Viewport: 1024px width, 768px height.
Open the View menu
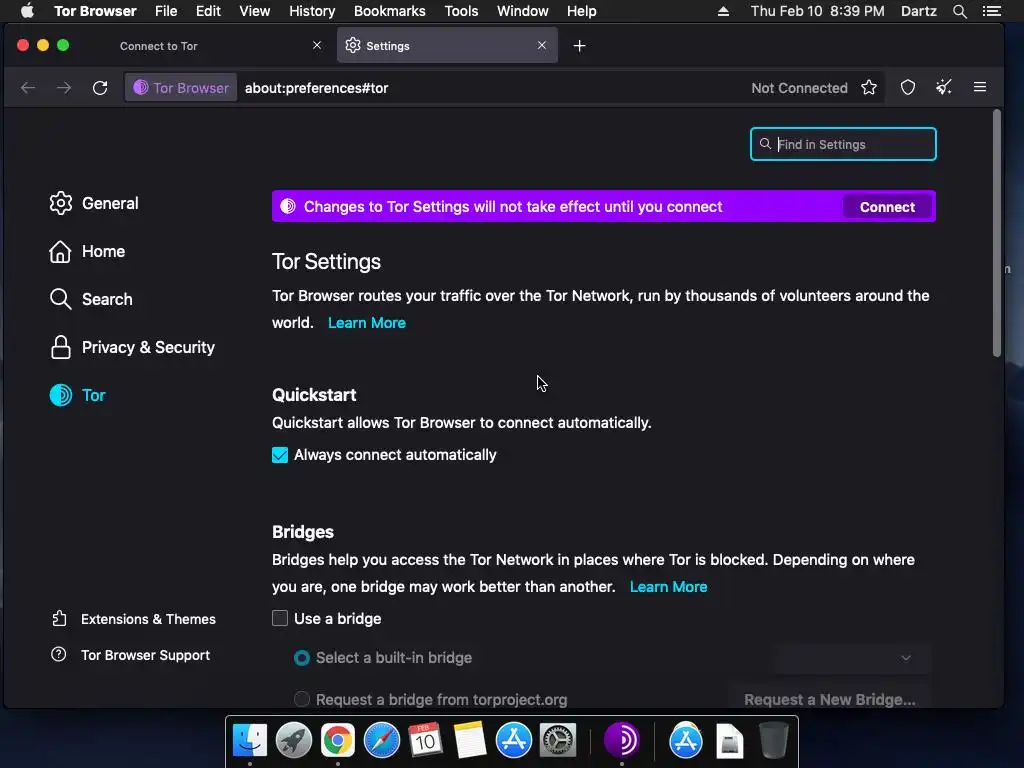[255, 11]
